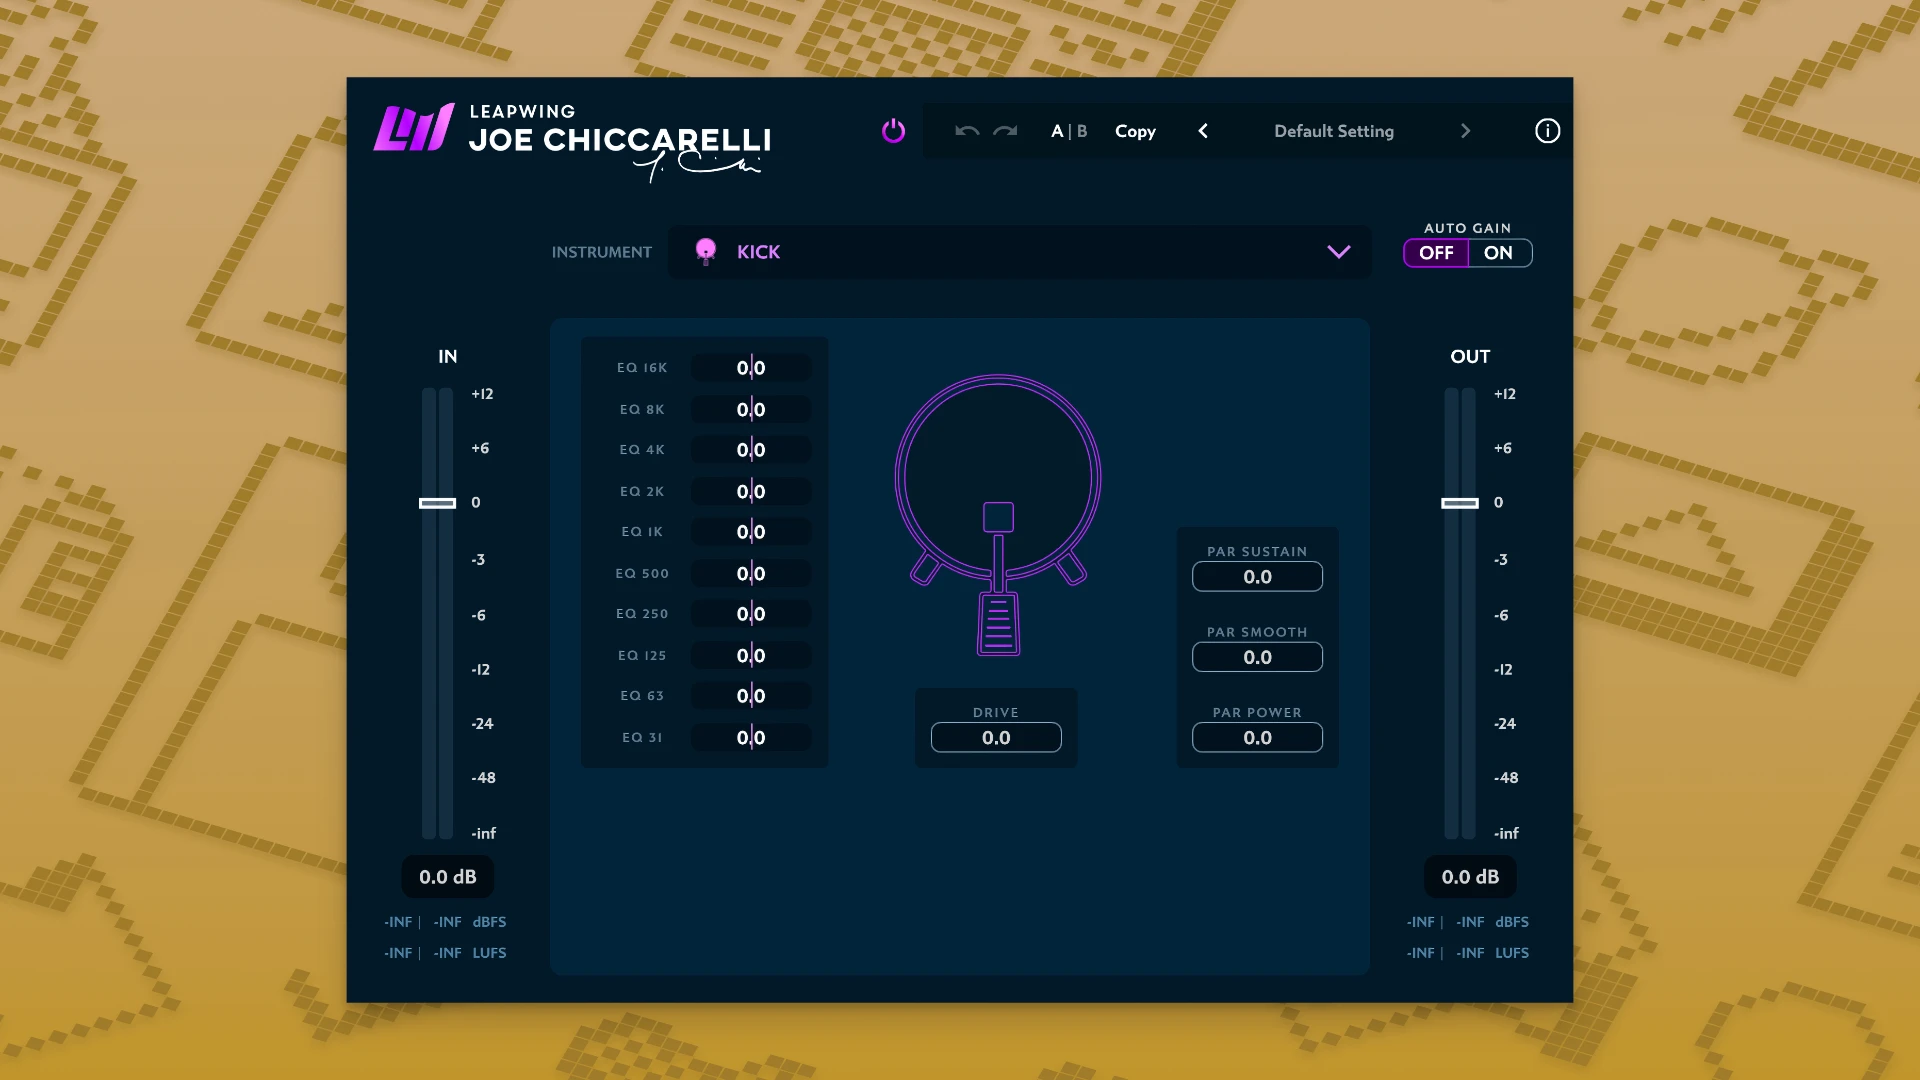Click the EQ 16K value field
Image resolution: width=1920 pixels, height=1080 pixels.
(x=751, y=368)
